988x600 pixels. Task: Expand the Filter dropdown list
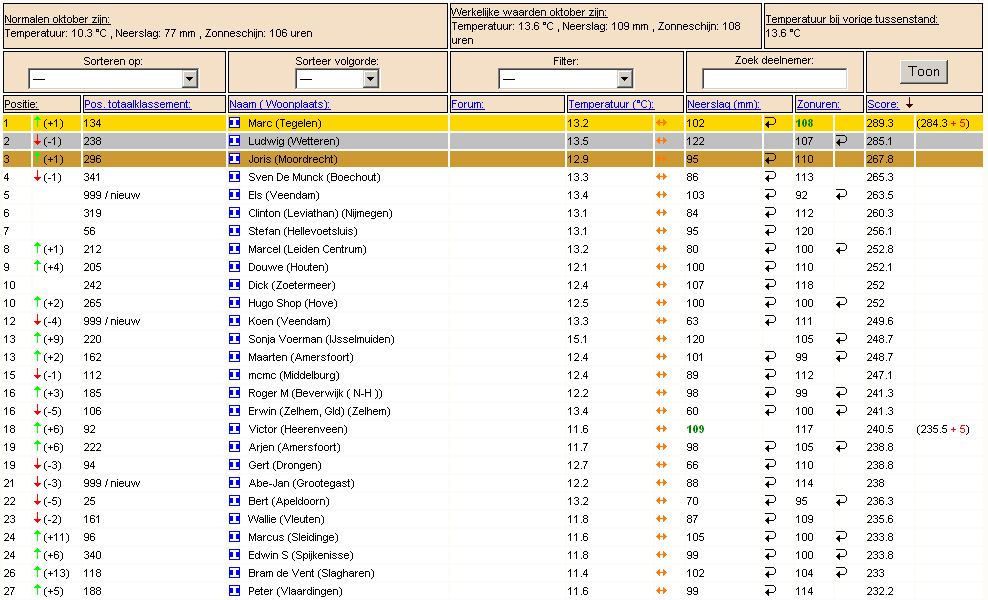pos(565,79)
